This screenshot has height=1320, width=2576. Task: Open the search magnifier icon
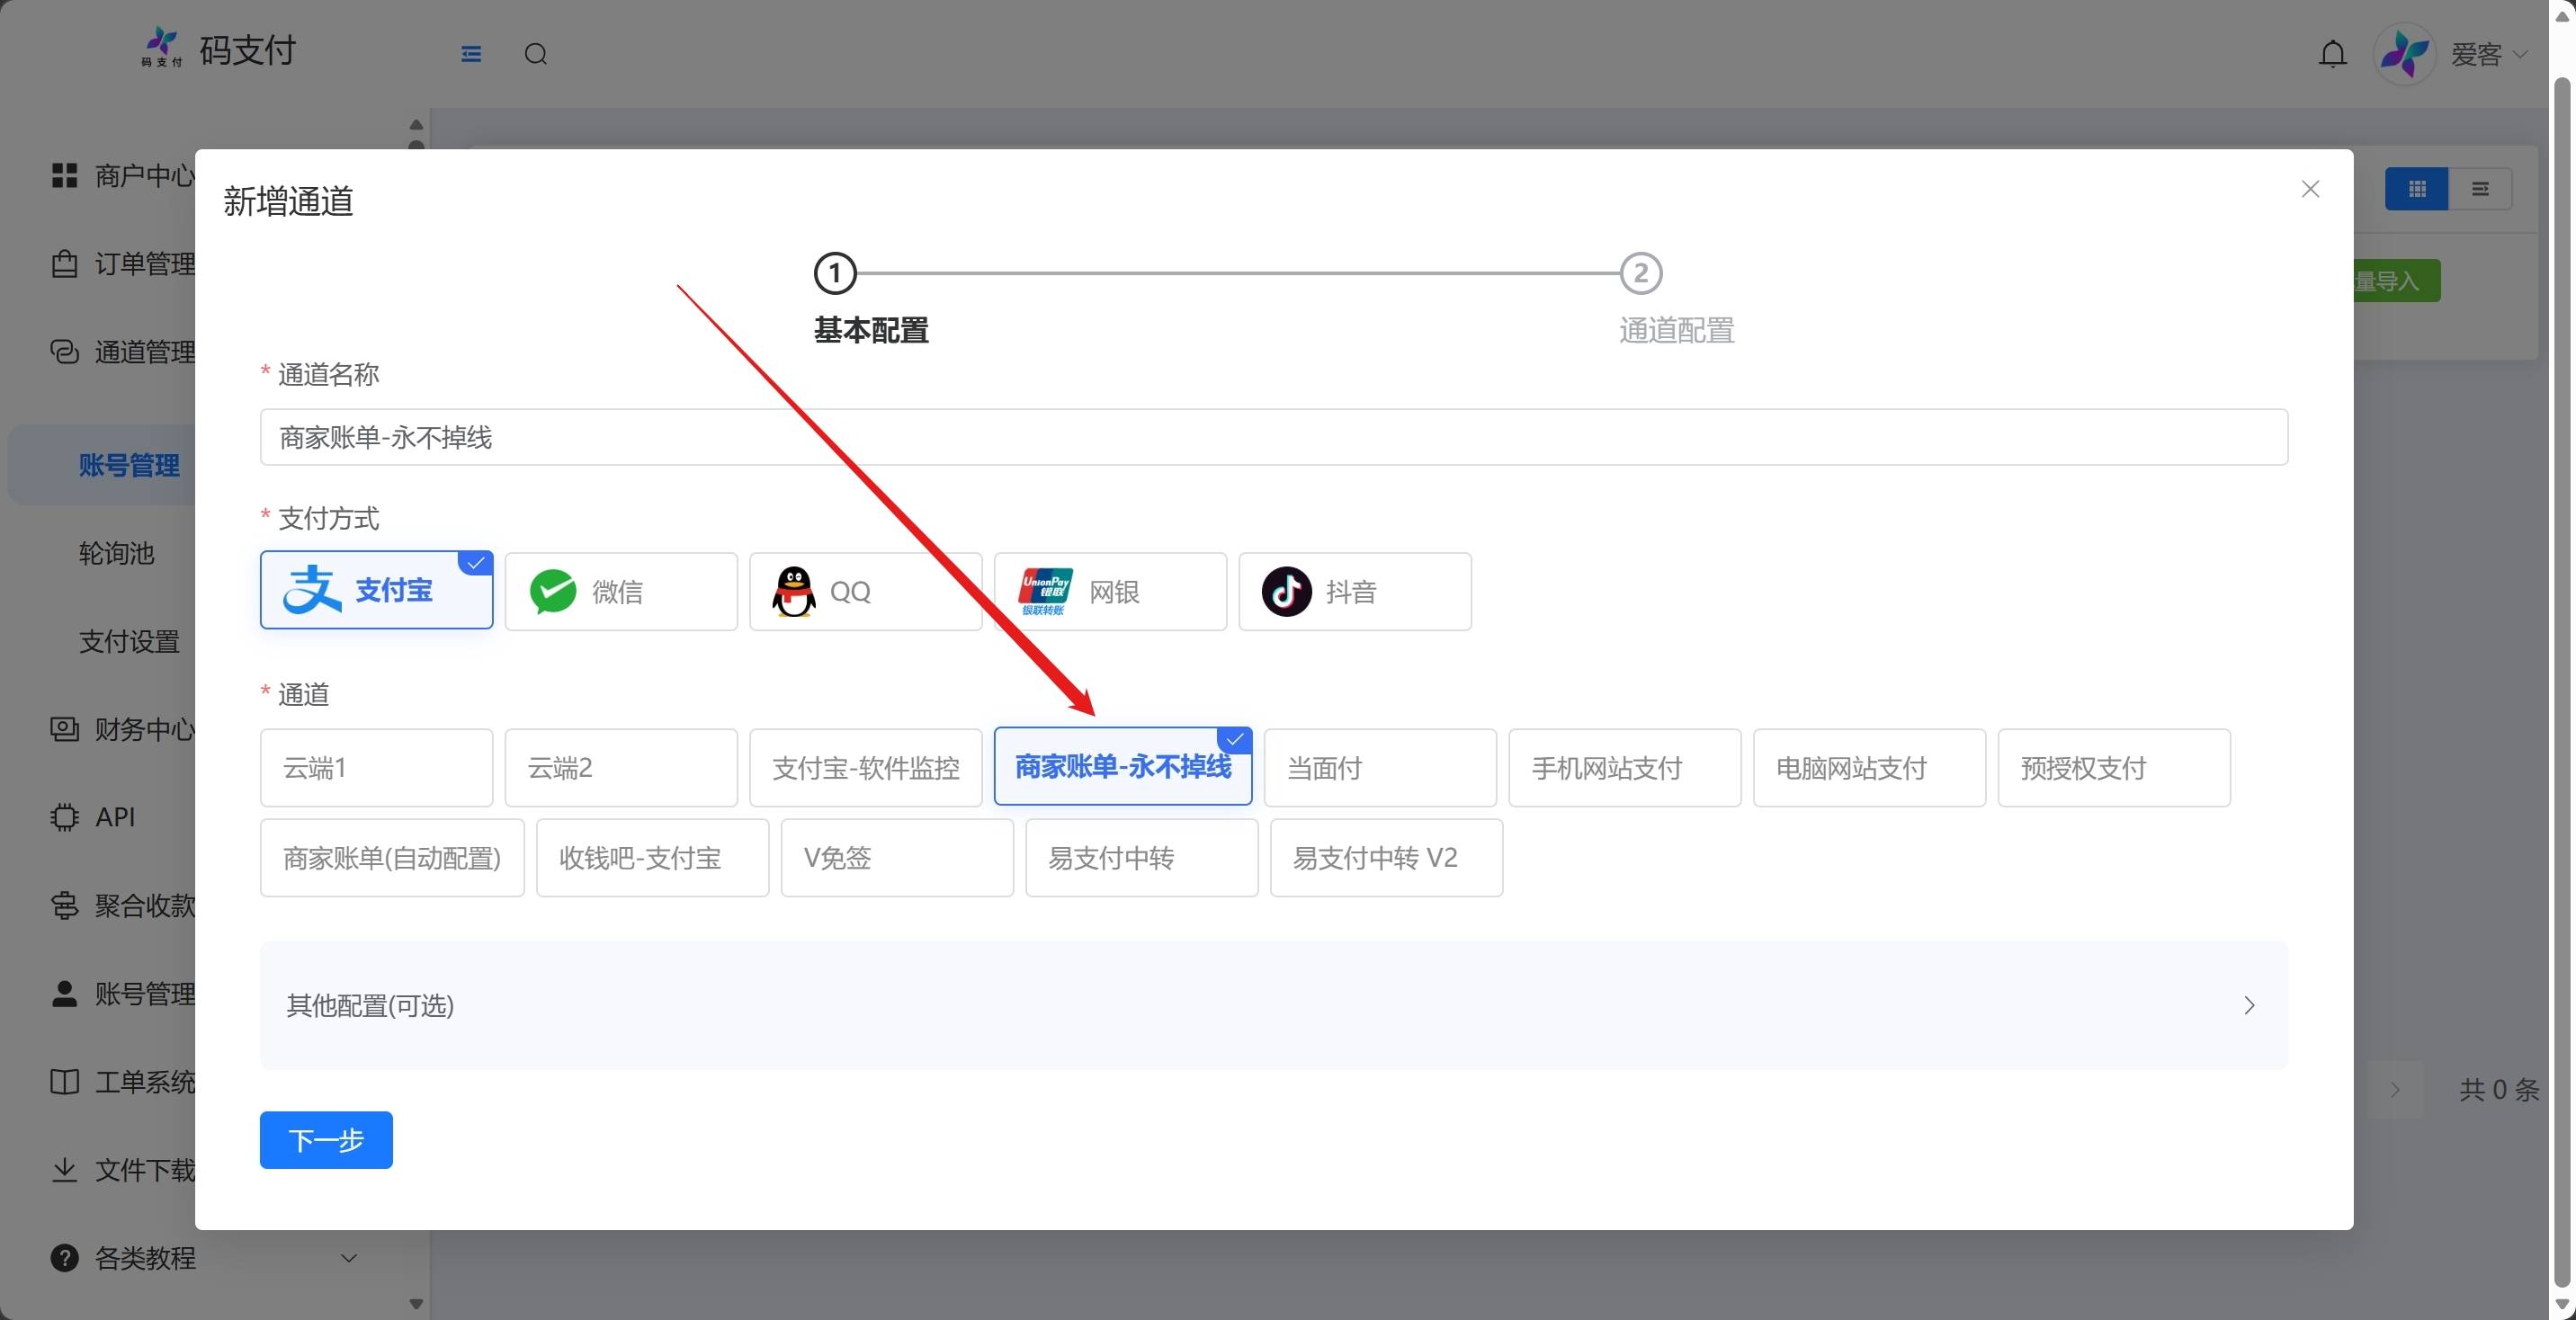coord(536,54)
